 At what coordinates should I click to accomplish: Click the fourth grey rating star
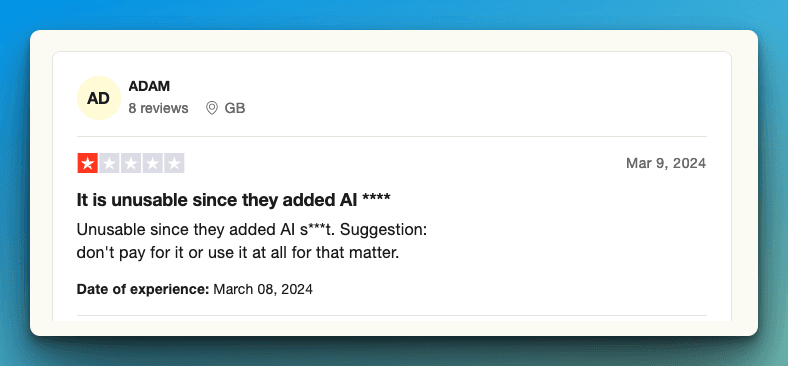click(x=152, y=163)
